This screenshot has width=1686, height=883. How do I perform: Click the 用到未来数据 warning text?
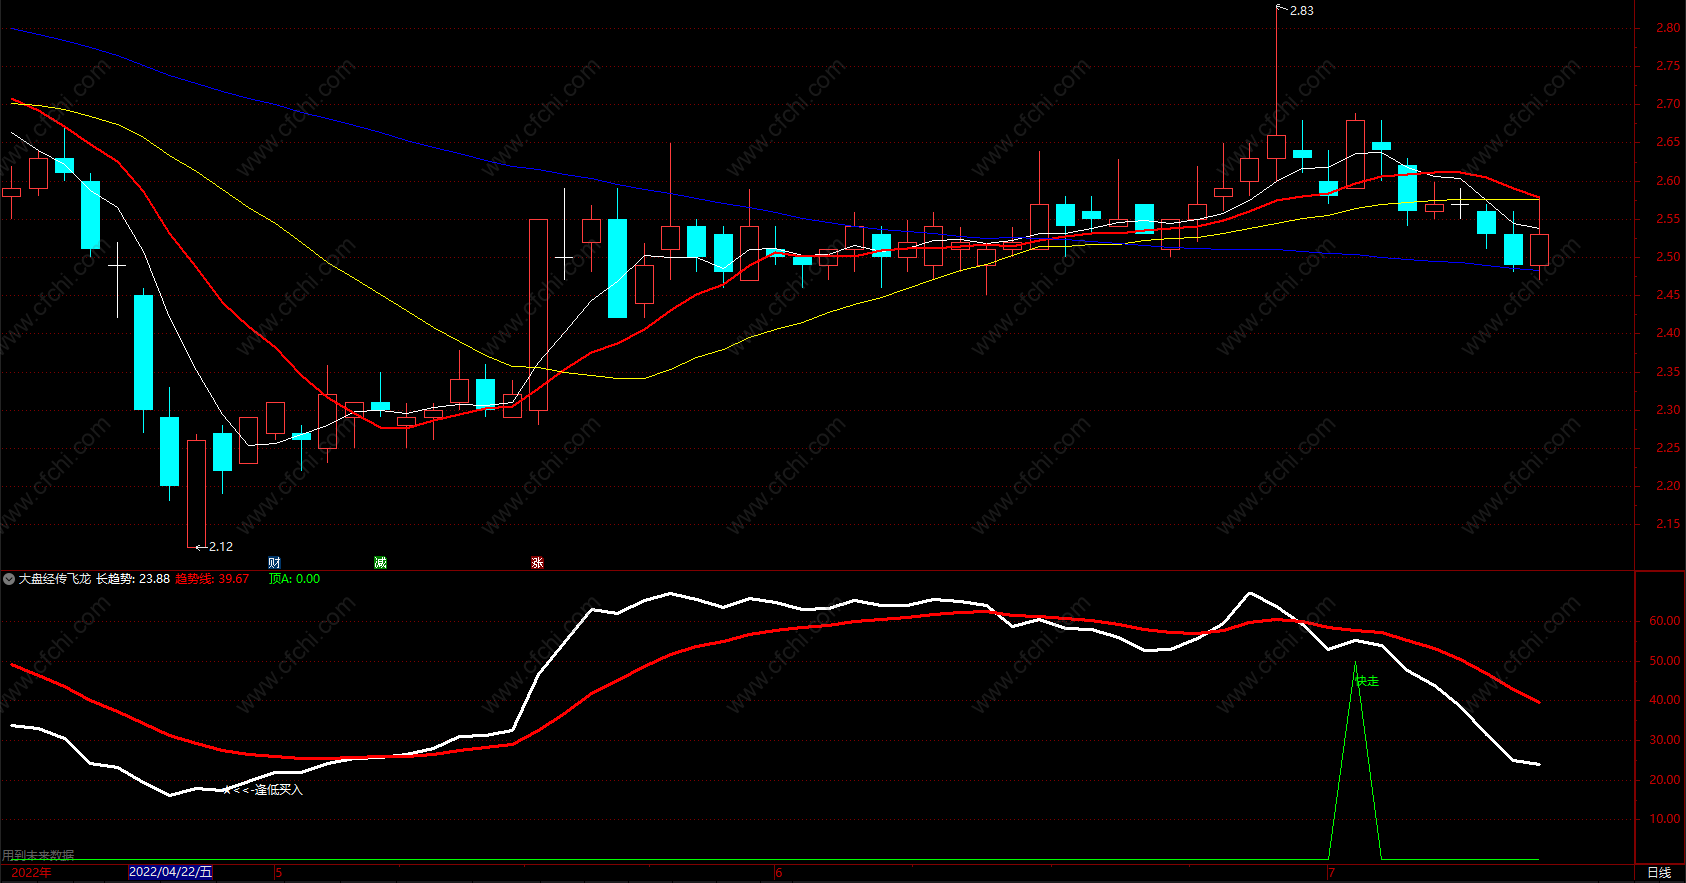[x=38, y=855]
